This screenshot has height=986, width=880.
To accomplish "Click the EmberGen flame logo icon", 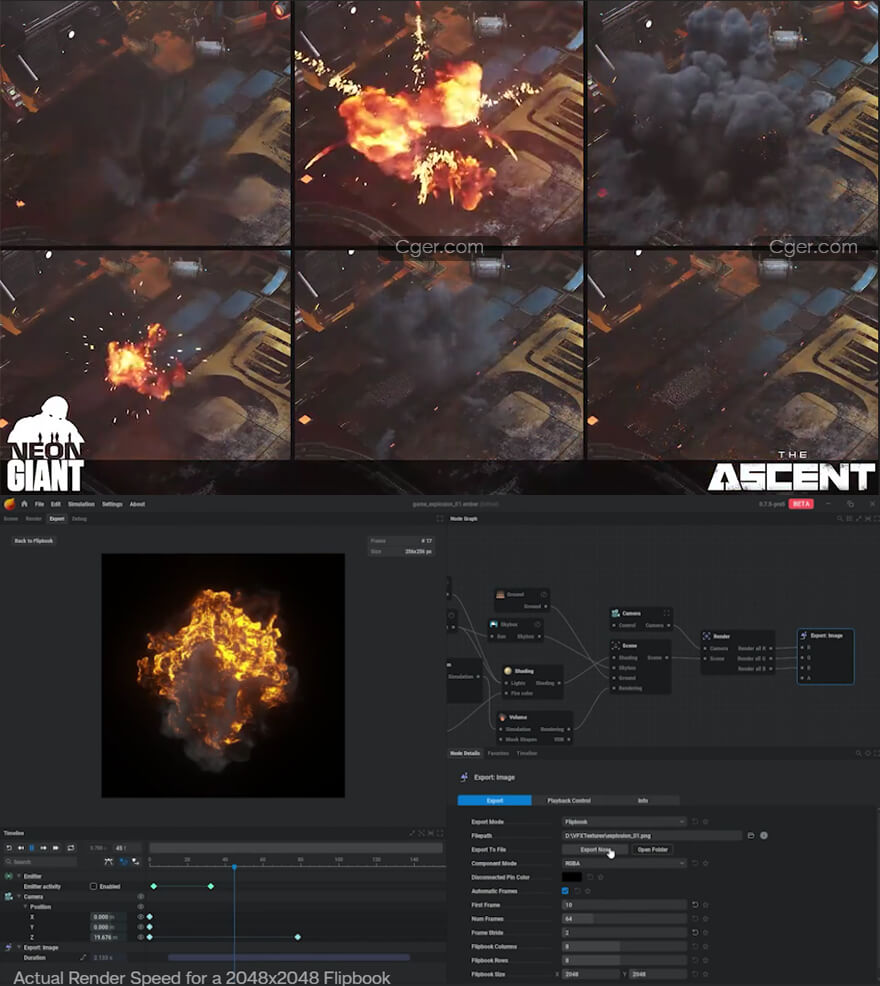I will (x=10, y=504).
